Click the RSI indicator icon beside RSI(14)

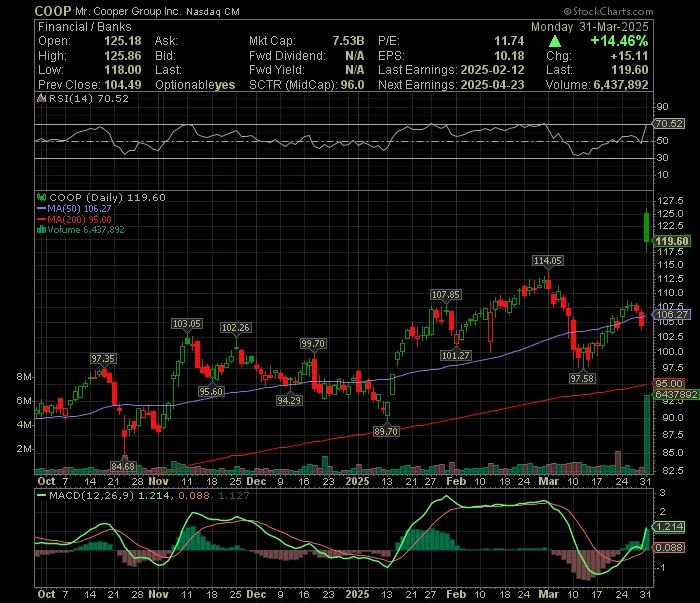click(x=41, y=99)
